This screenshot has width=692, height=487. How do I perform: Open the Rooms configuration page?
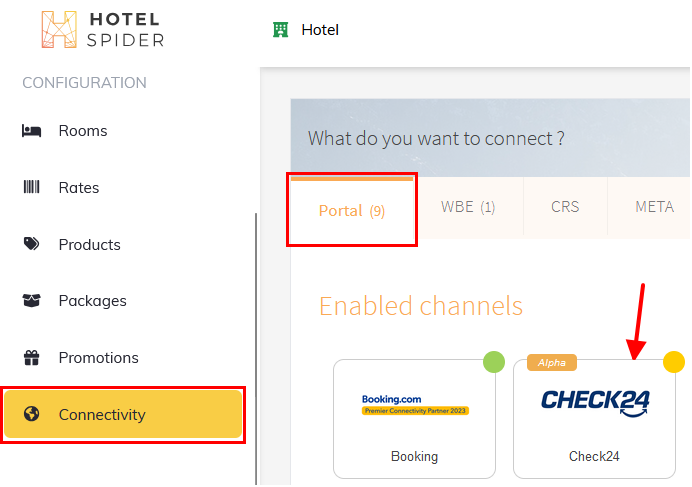tap(83, 131)
